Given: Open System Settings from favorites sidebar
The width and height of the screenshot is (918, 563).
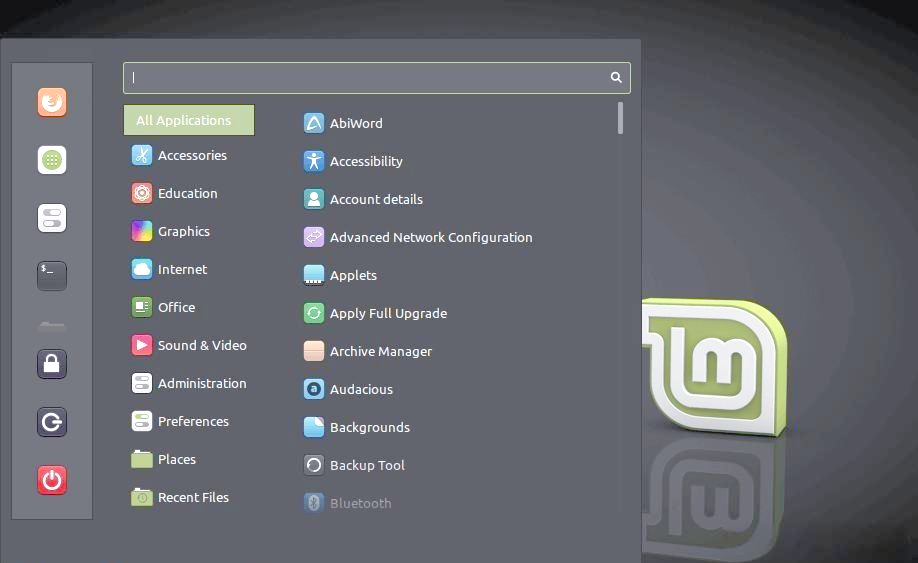Looking at the screenshot, I should pos(52,218).
